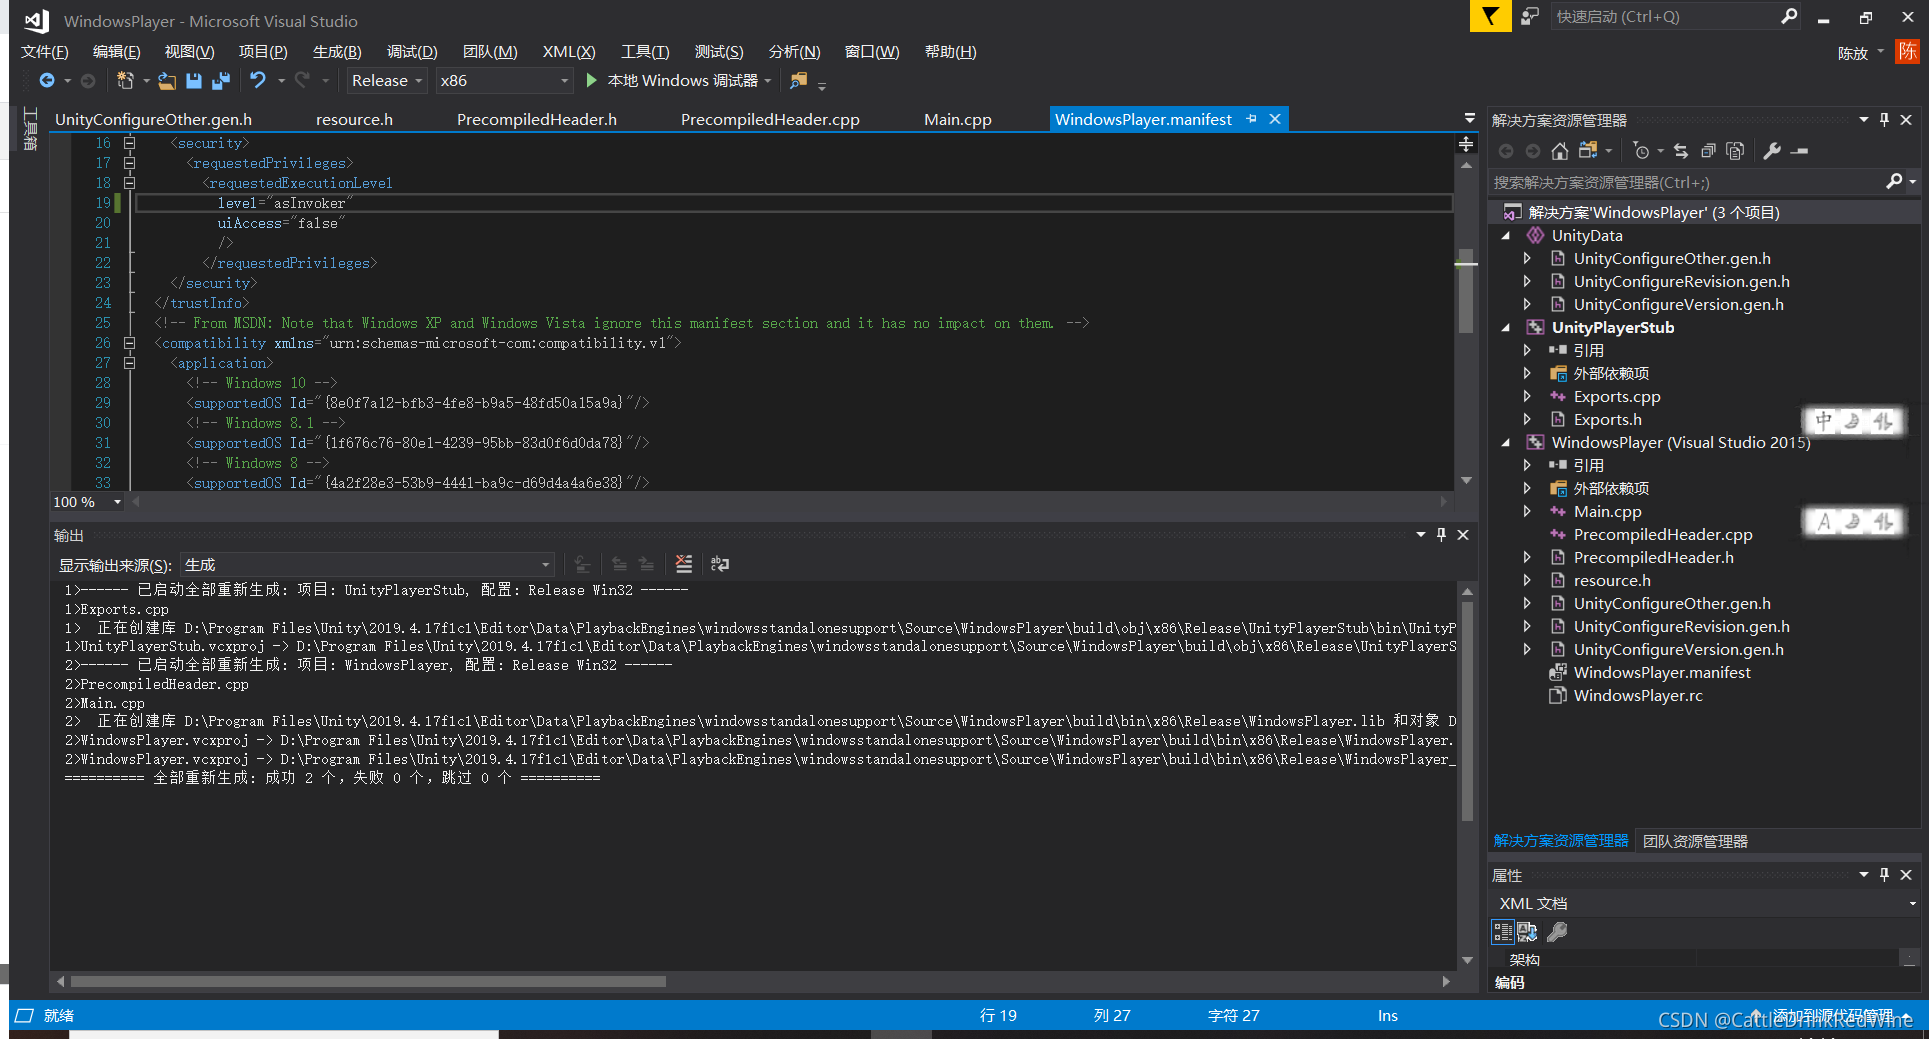Collapse the WindowsPlayer project node
Image resolution: width=1929 pixels, height=1039 pixels.
1506,443
